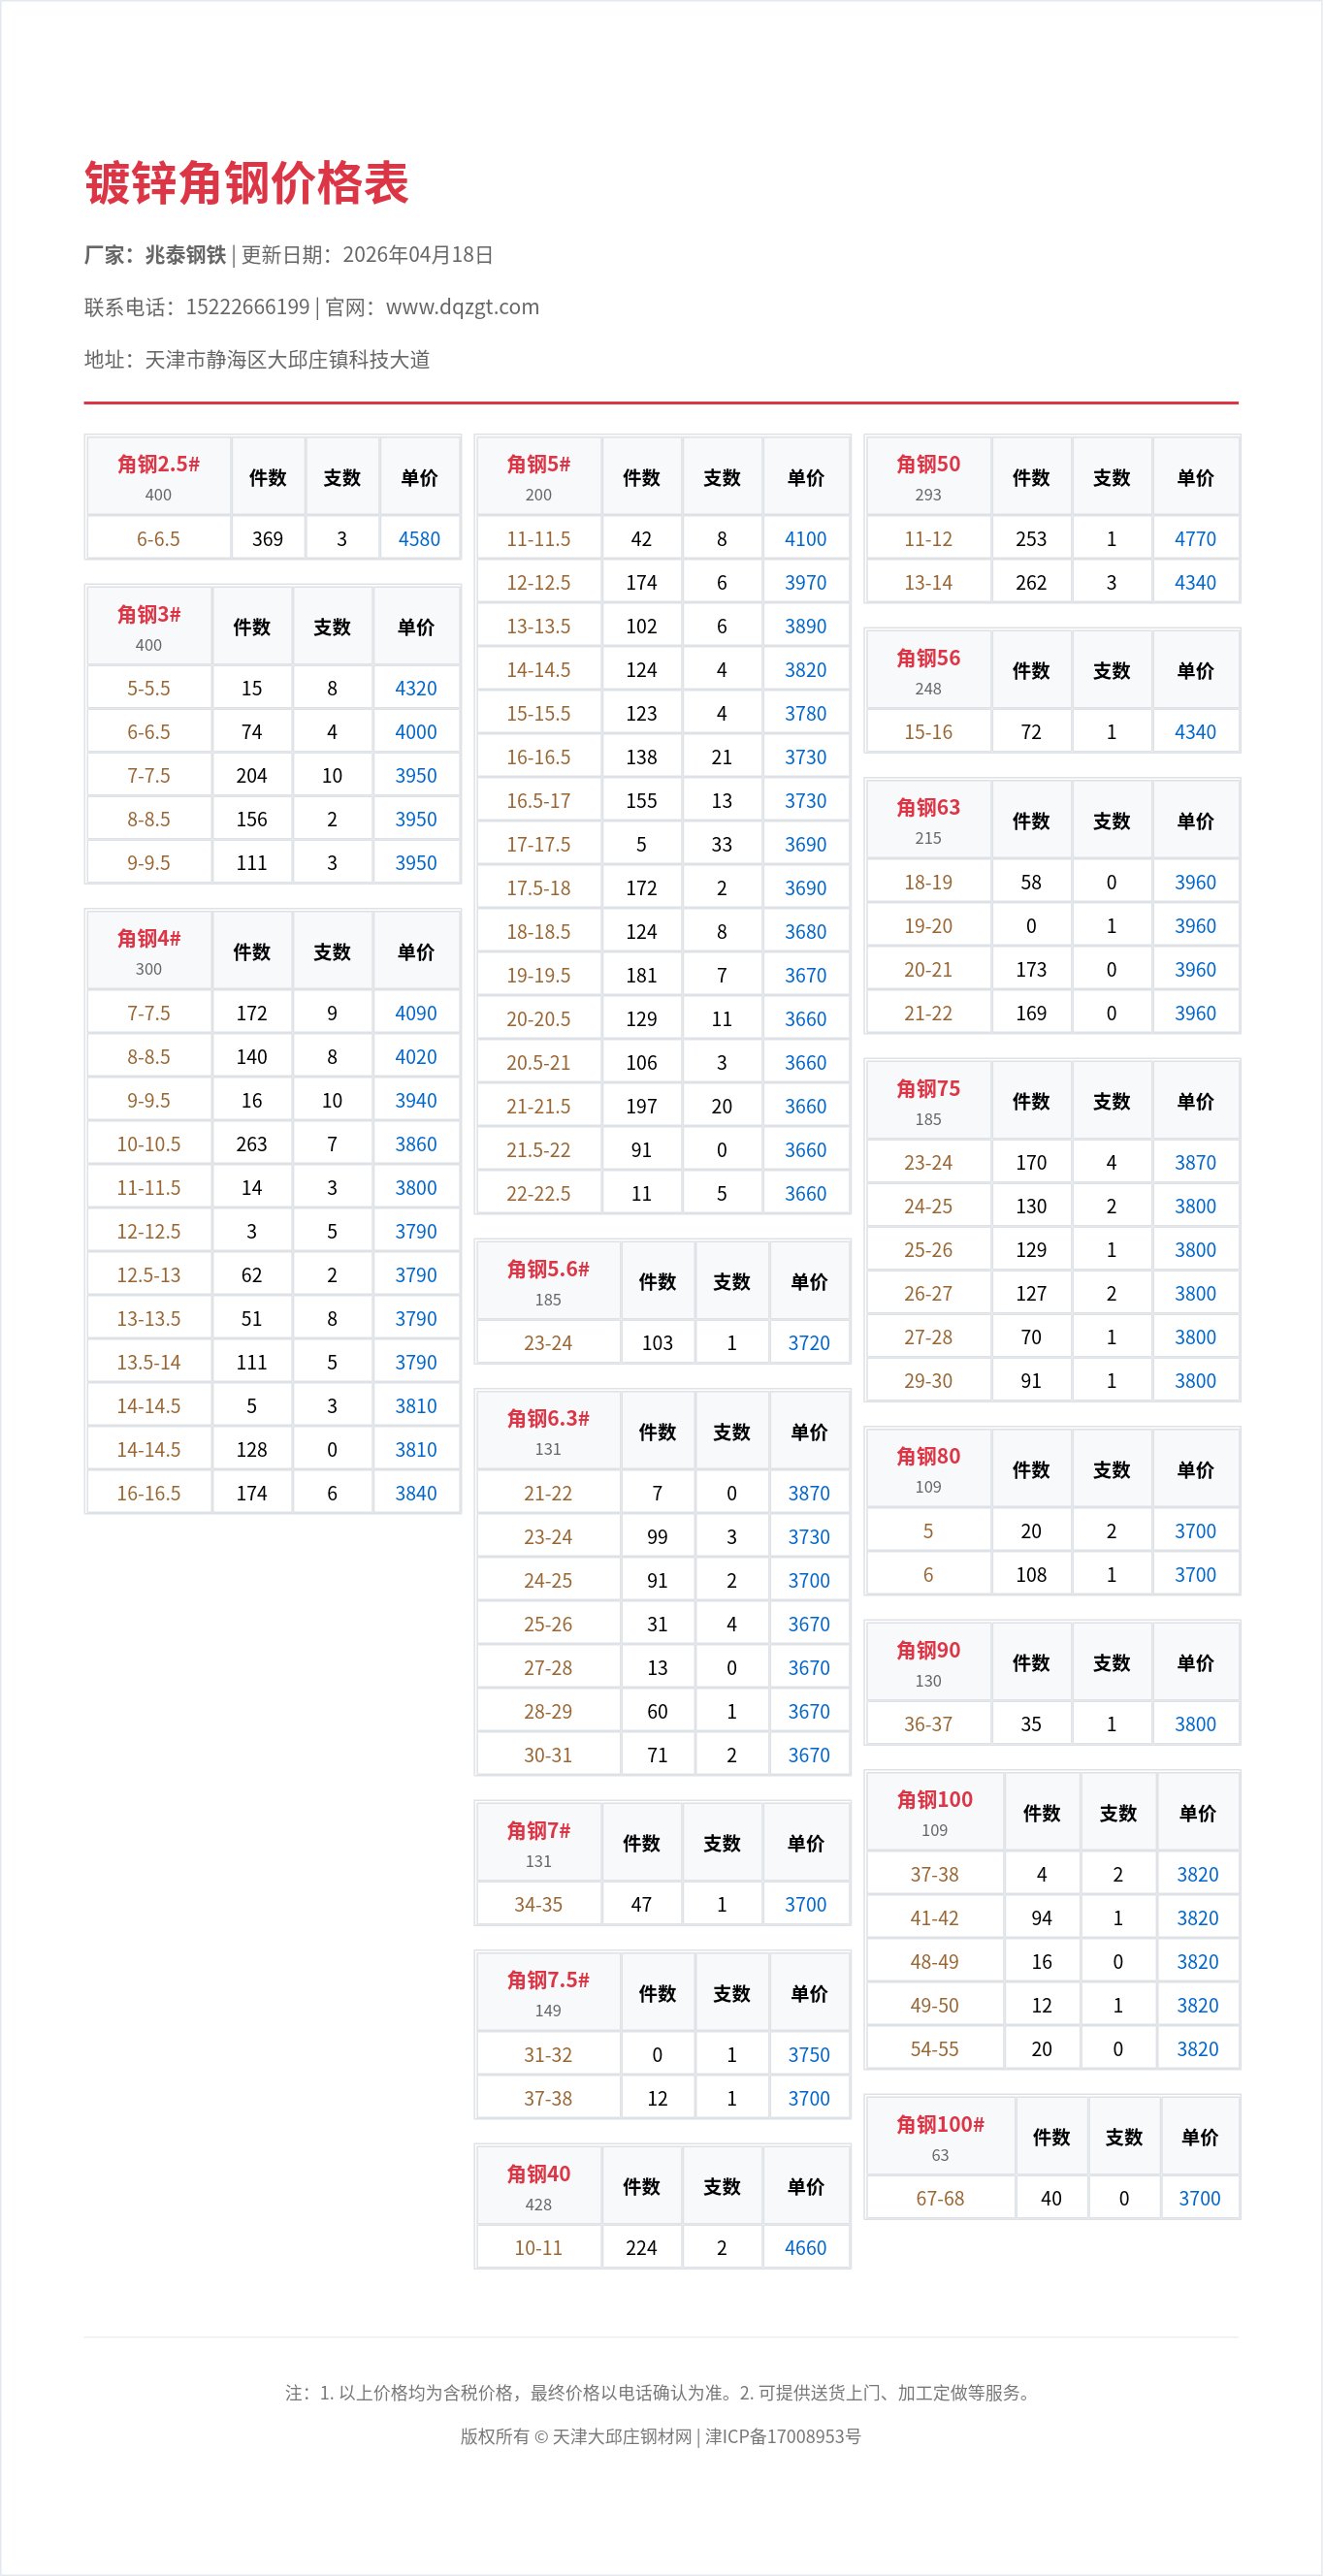Click the 22-22.5 spec in 角钢5# table
The width and height of the screenshot is (1324, 2576).
pyautogui.click(x=538, y=1194)
